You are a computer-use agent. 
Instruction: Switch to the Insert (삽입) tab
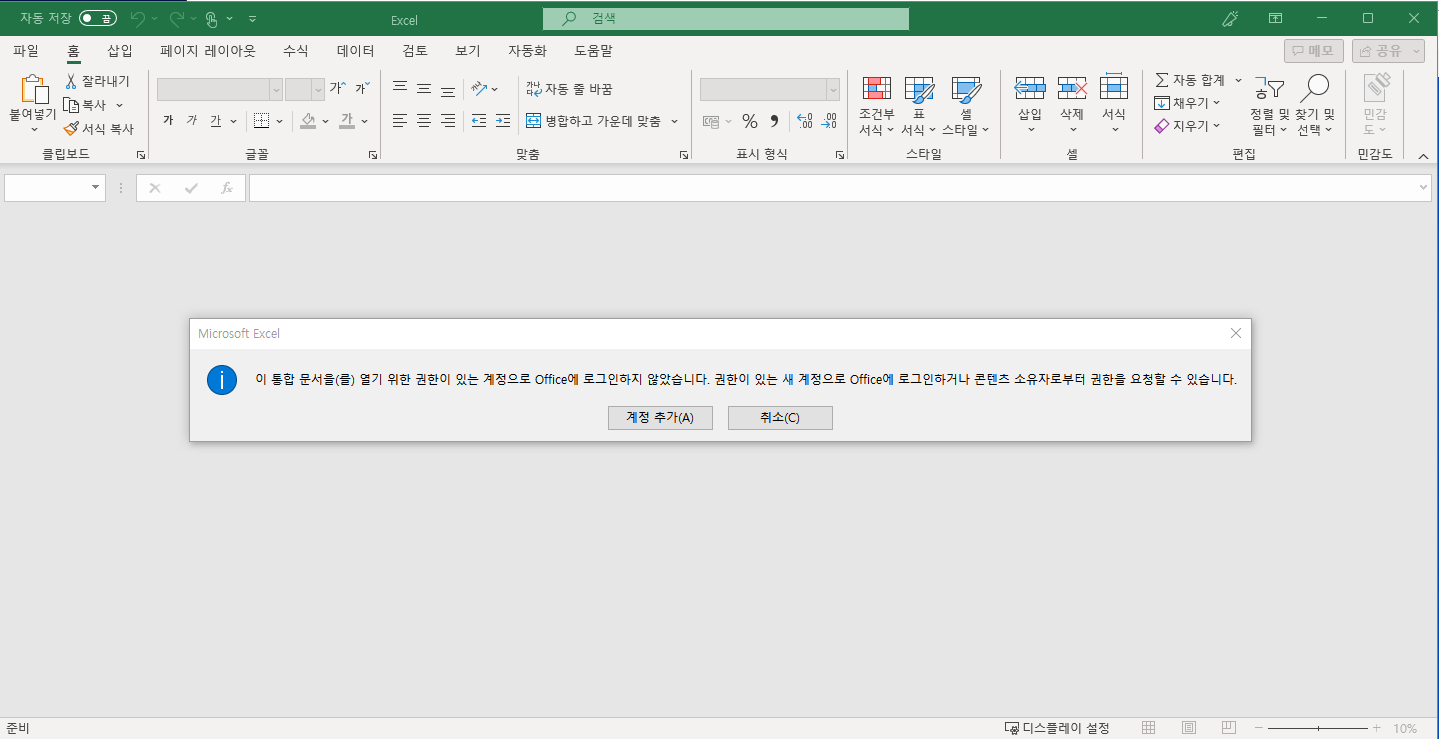pos(120,50)
